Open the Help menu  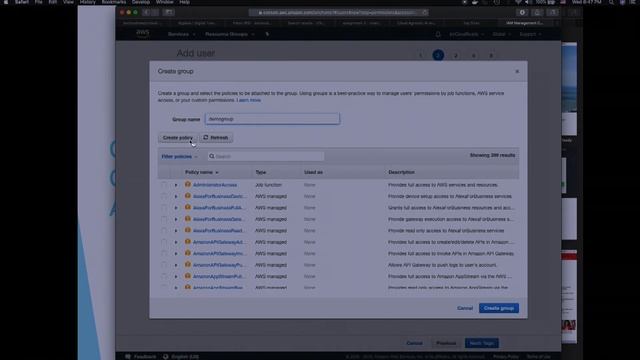[x=184, y=2]
